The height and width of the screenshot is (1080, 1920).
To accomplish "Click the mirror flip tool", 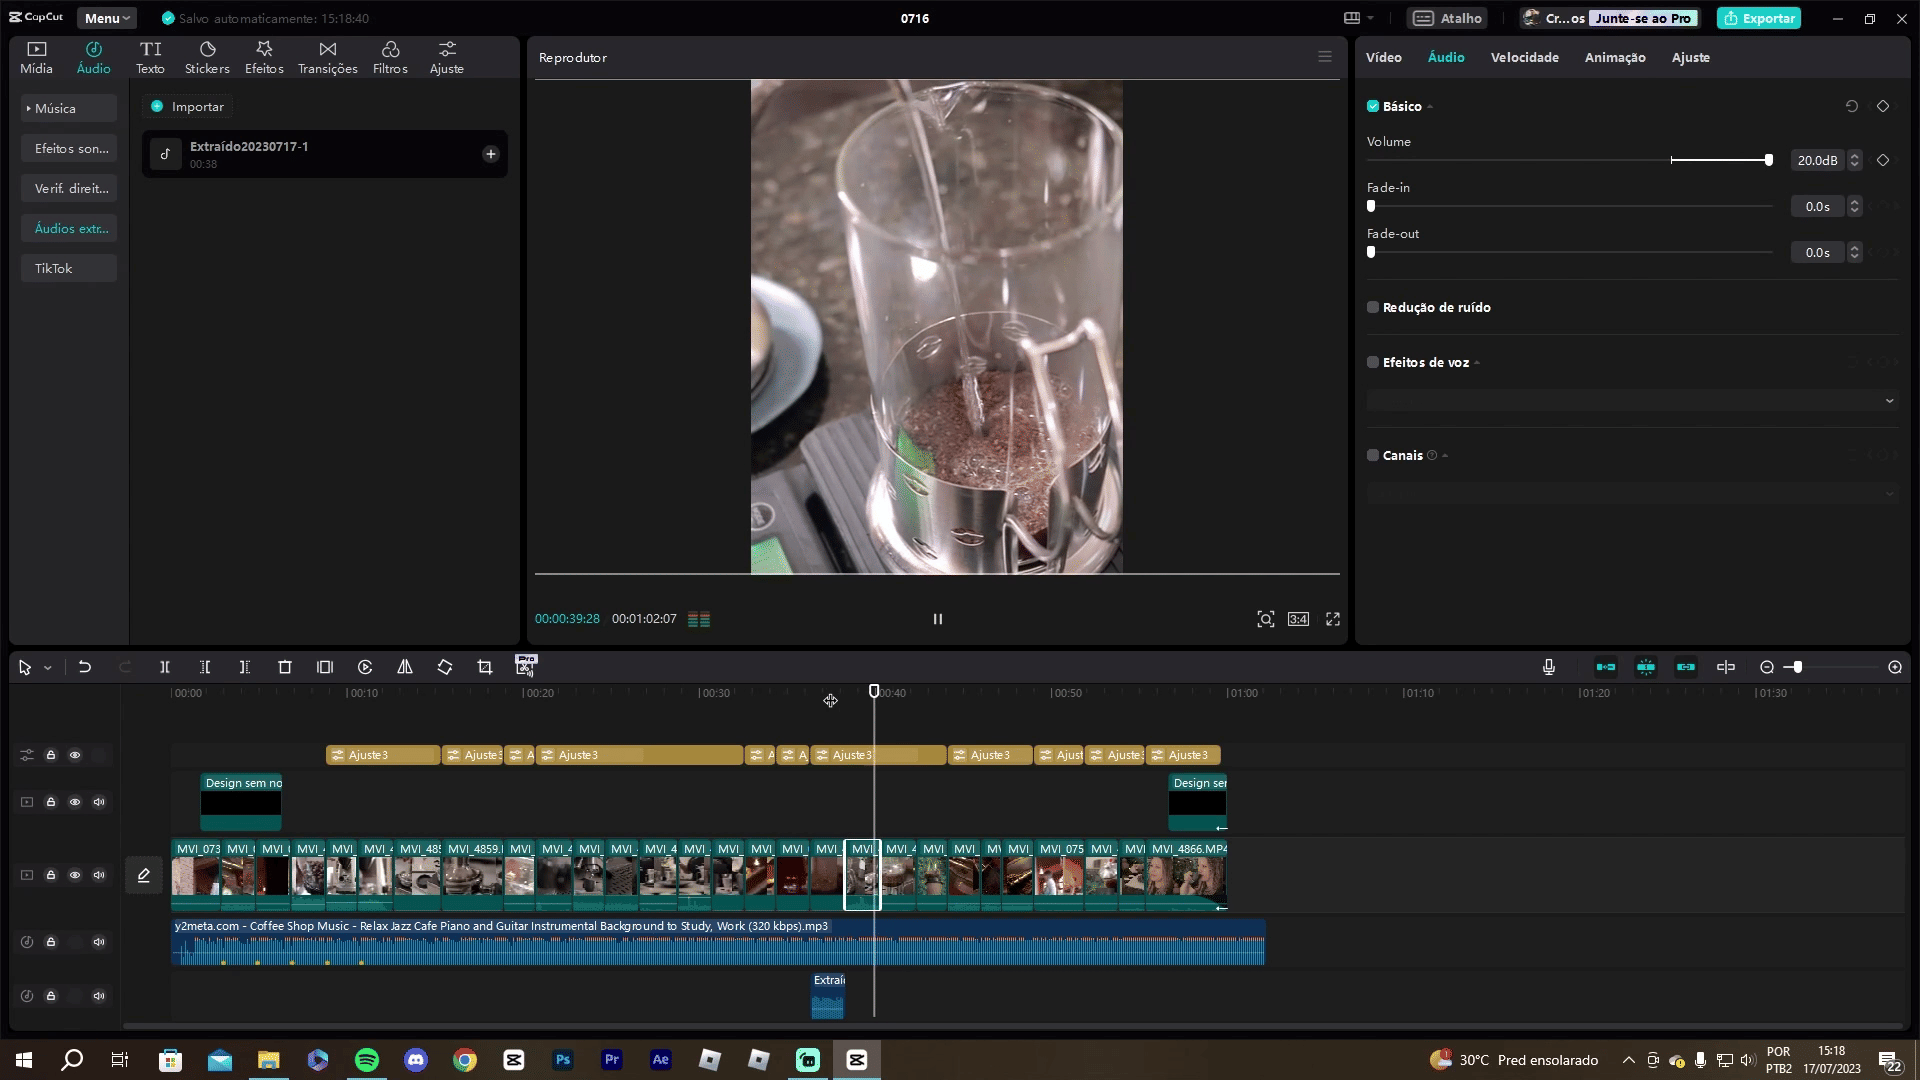I will [405, 667].
